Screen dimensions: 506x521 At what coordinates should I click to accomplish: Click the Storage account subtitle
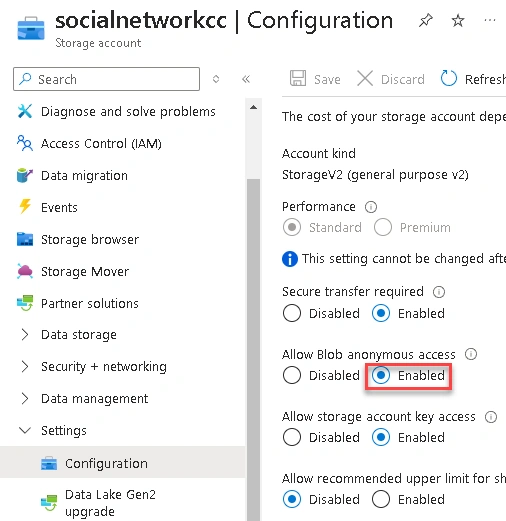coord(98,43)
